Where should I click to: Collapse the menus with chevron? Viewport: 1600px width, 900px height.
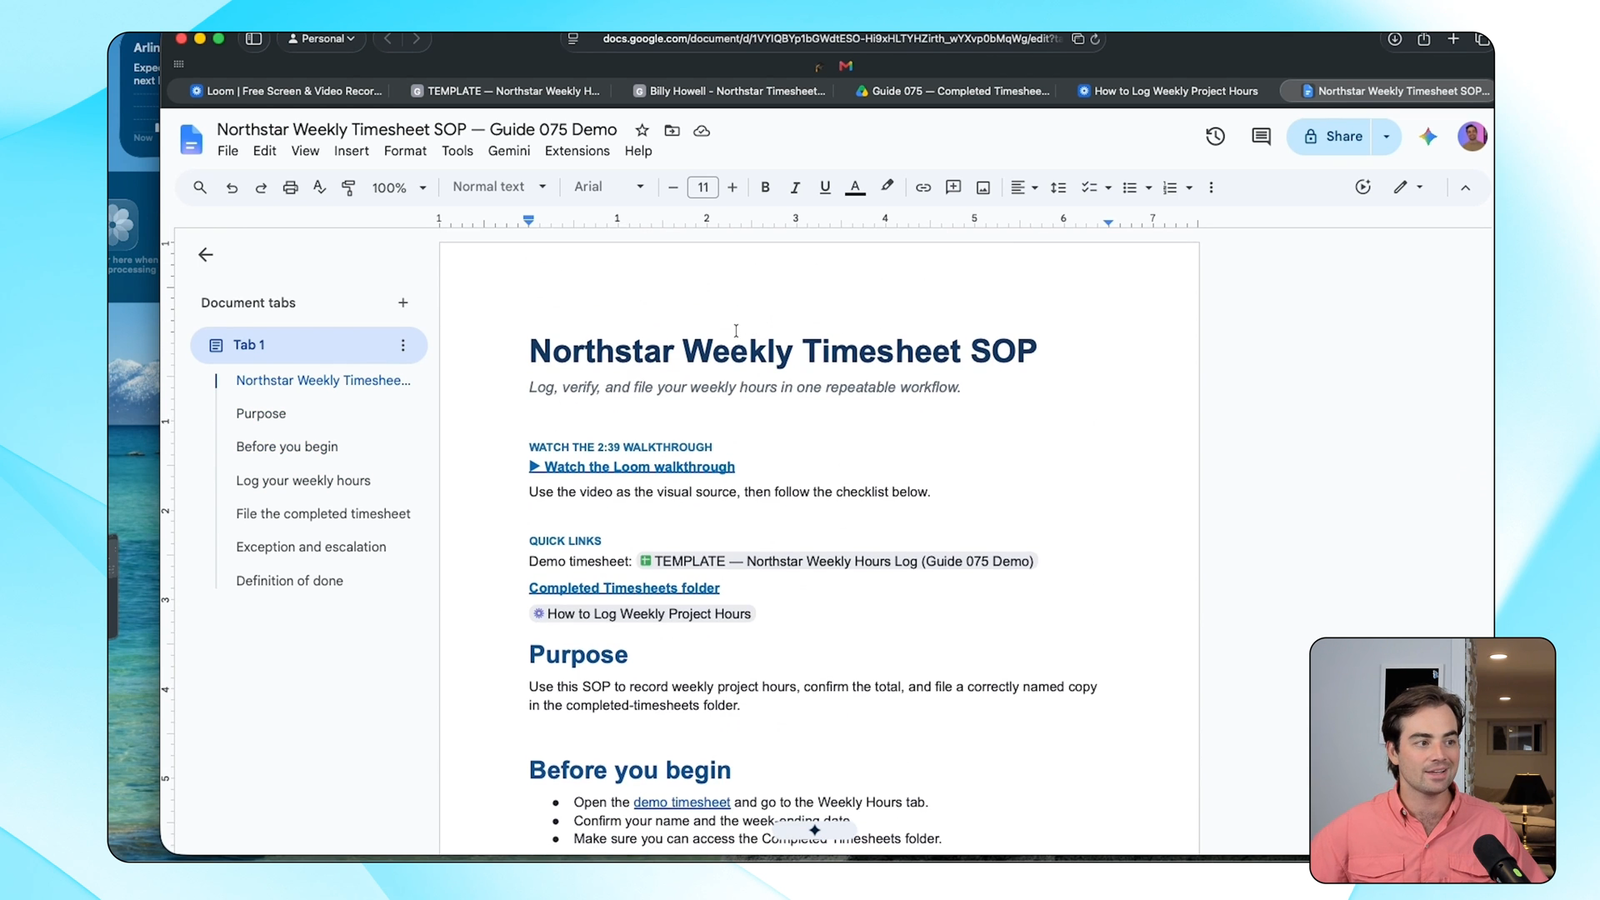[1465, 187]
